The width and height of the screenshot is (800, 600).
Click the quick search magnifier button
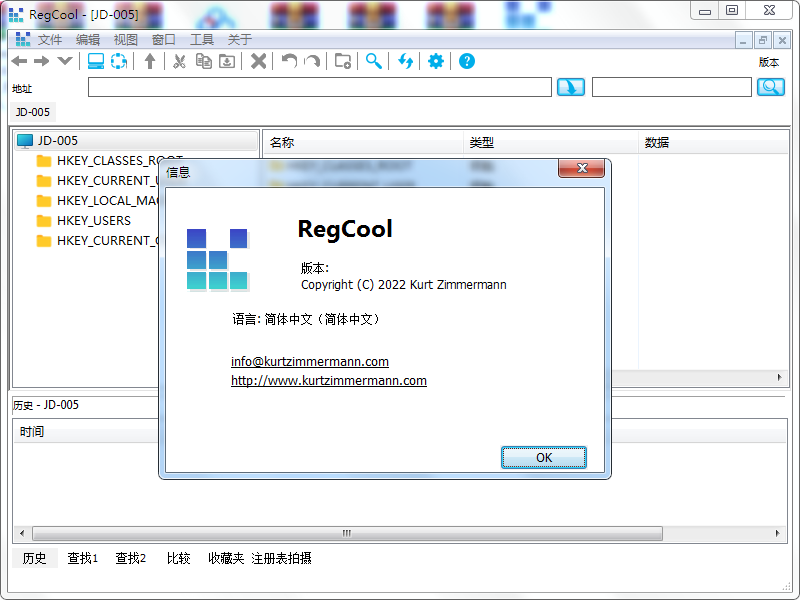click(x=770, y=87)
